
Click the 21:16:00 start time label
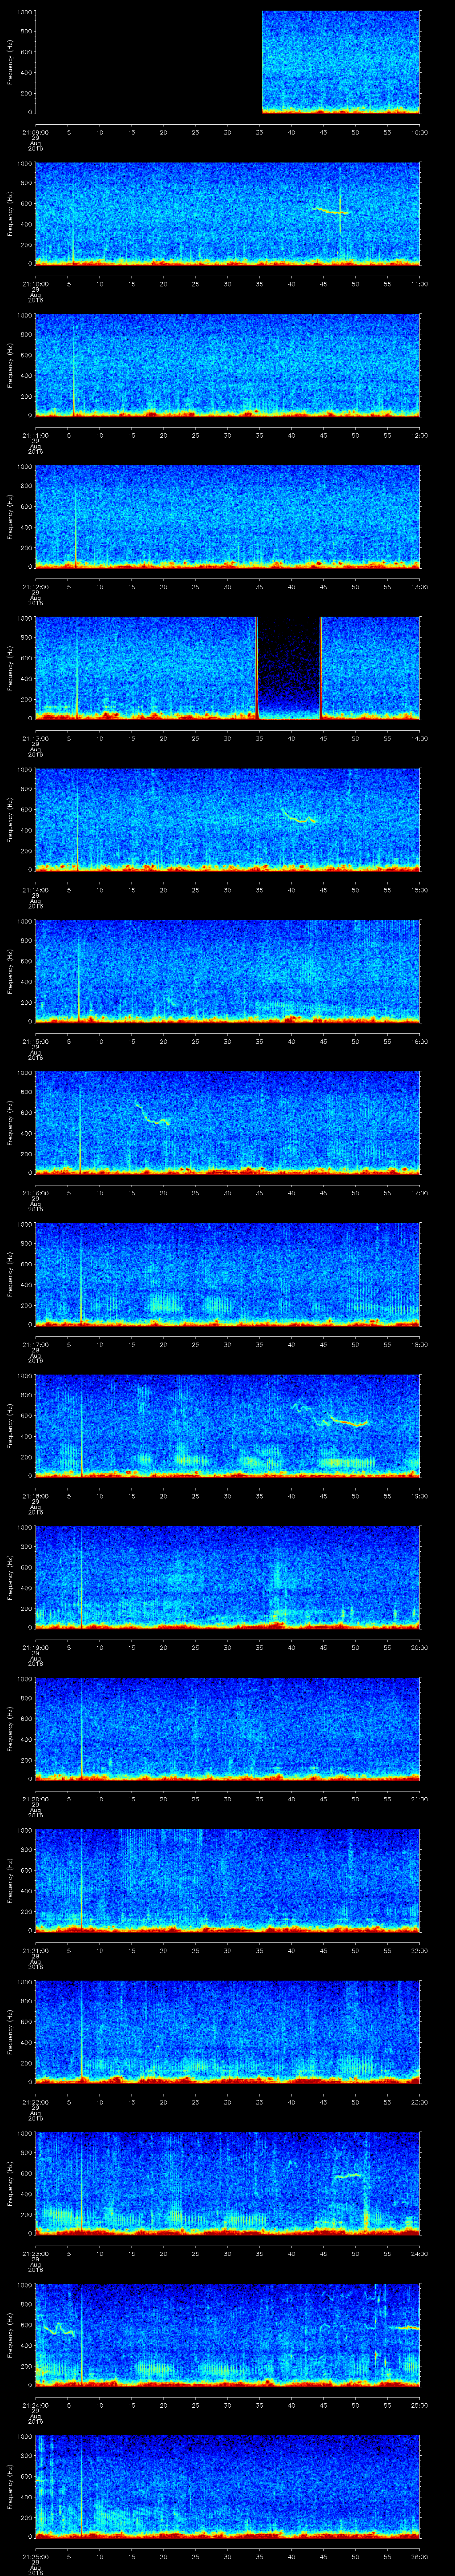[35, 1193]
